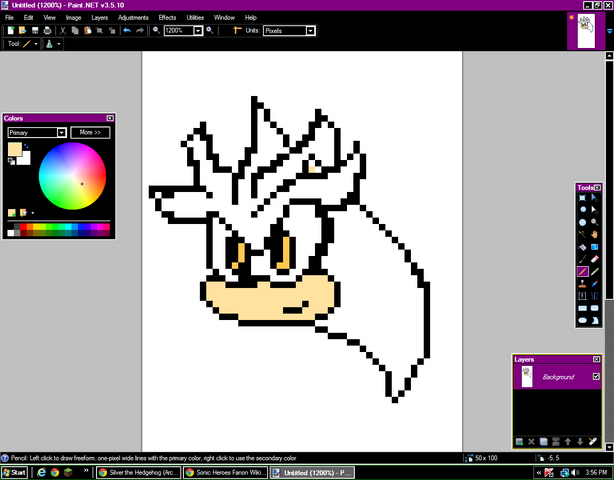The width and height of the screenshot is (614, 480).
Task: Select the Line/Curve tool
Action: tap(594, 296)
